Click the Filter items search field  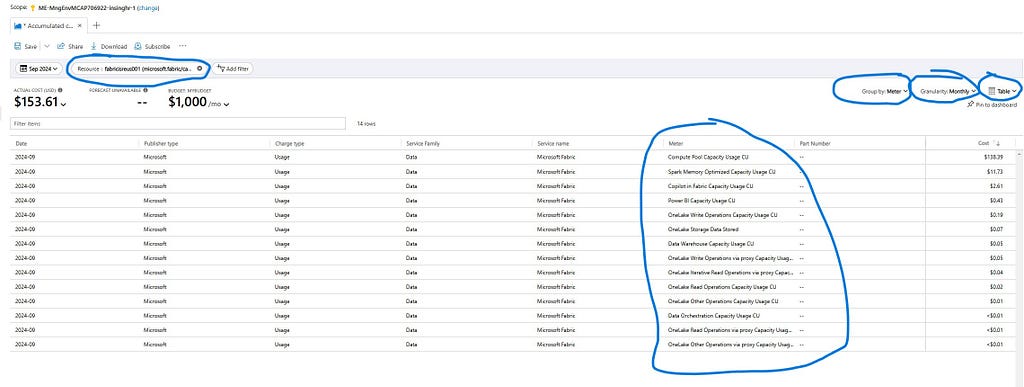point(178,123)
